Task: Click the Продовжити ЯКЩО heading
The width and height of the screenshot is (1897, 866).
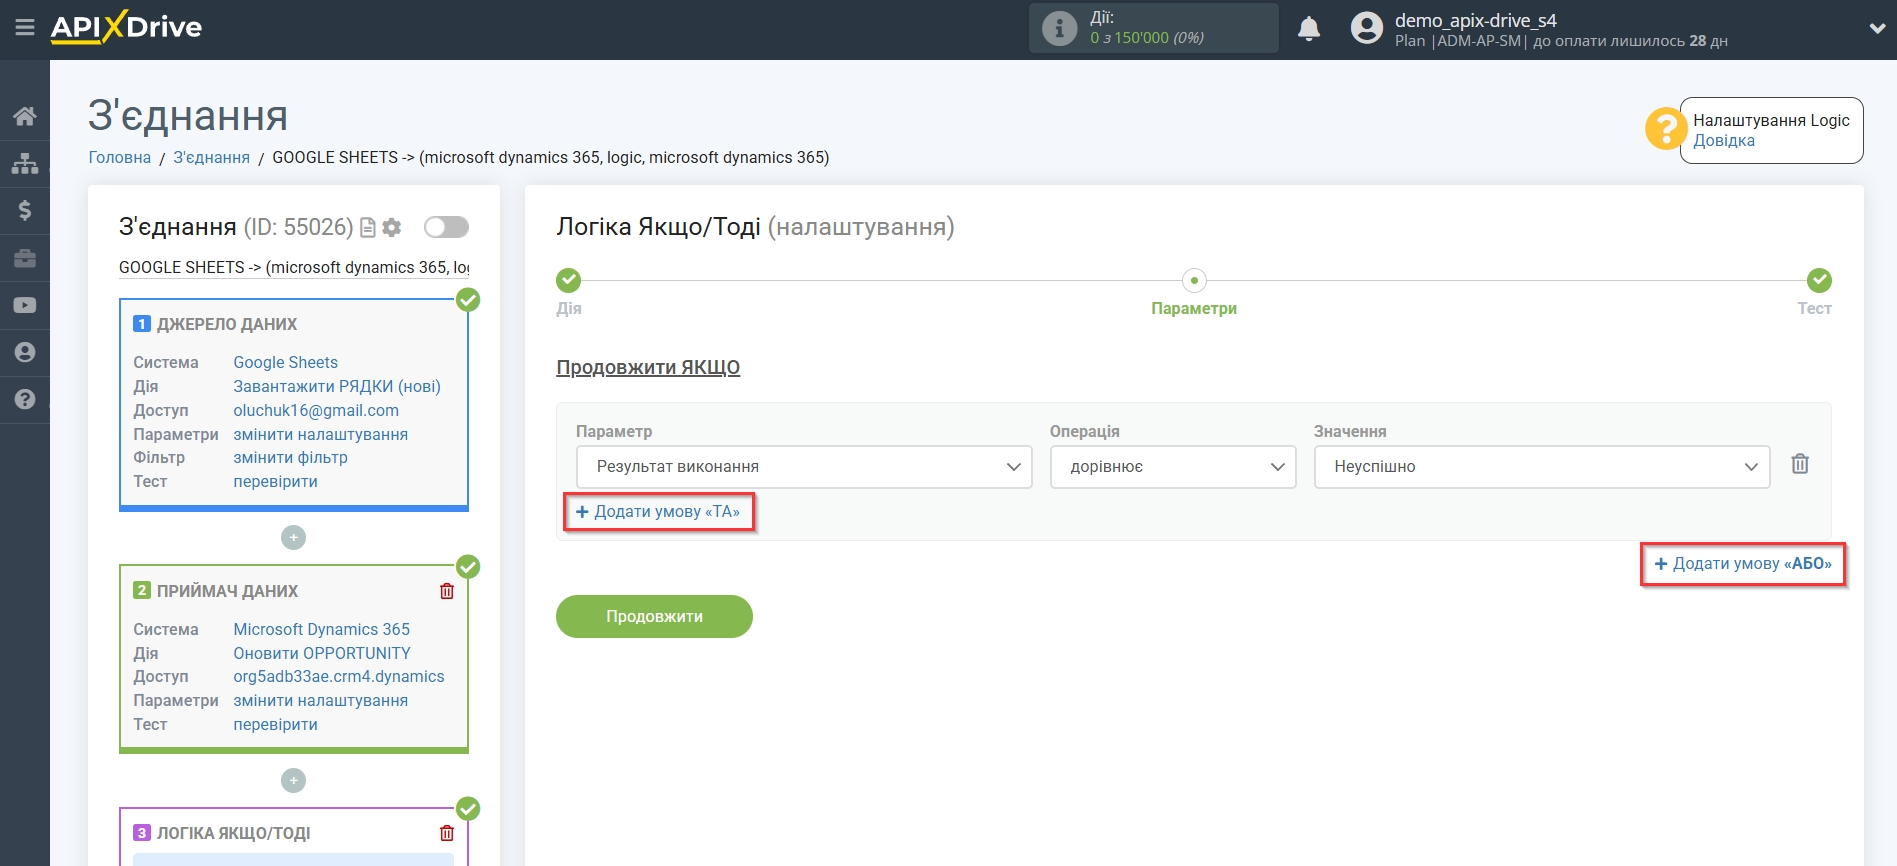Action: point(648,367)
